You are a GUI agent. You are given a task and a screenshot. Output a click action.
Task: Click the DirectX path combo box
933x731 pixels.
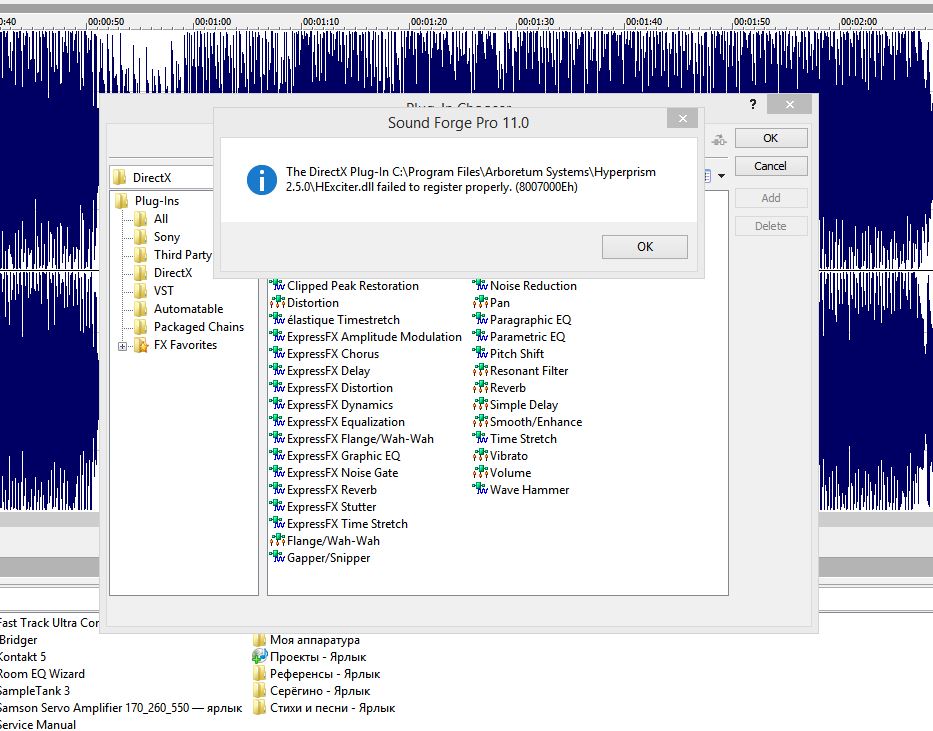162,177
